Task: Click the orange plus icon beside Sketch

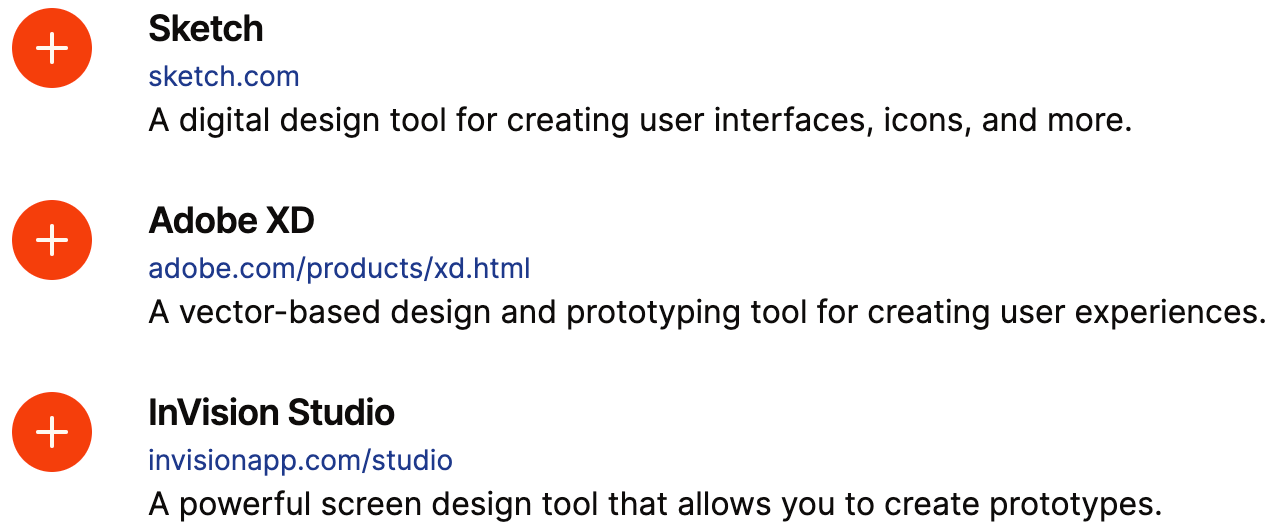Action: tap(52, 48)
